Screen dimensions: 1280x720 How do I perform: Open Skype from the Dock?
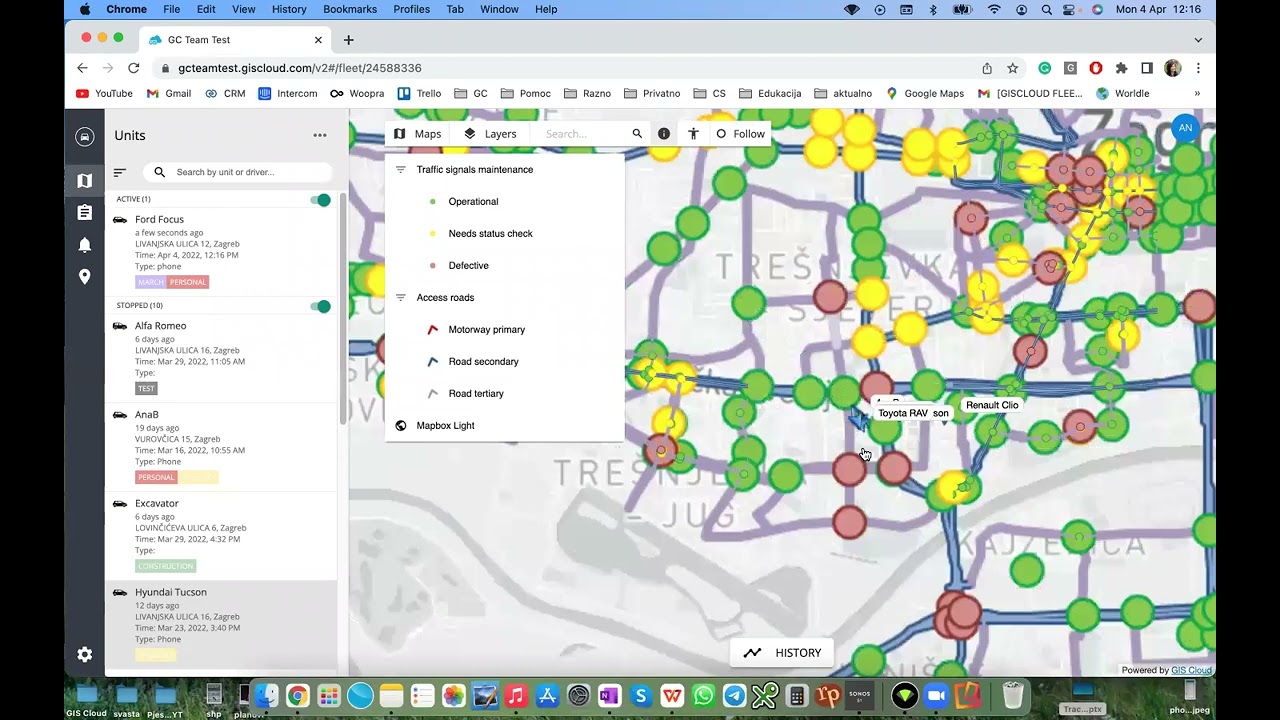(641, 696)
